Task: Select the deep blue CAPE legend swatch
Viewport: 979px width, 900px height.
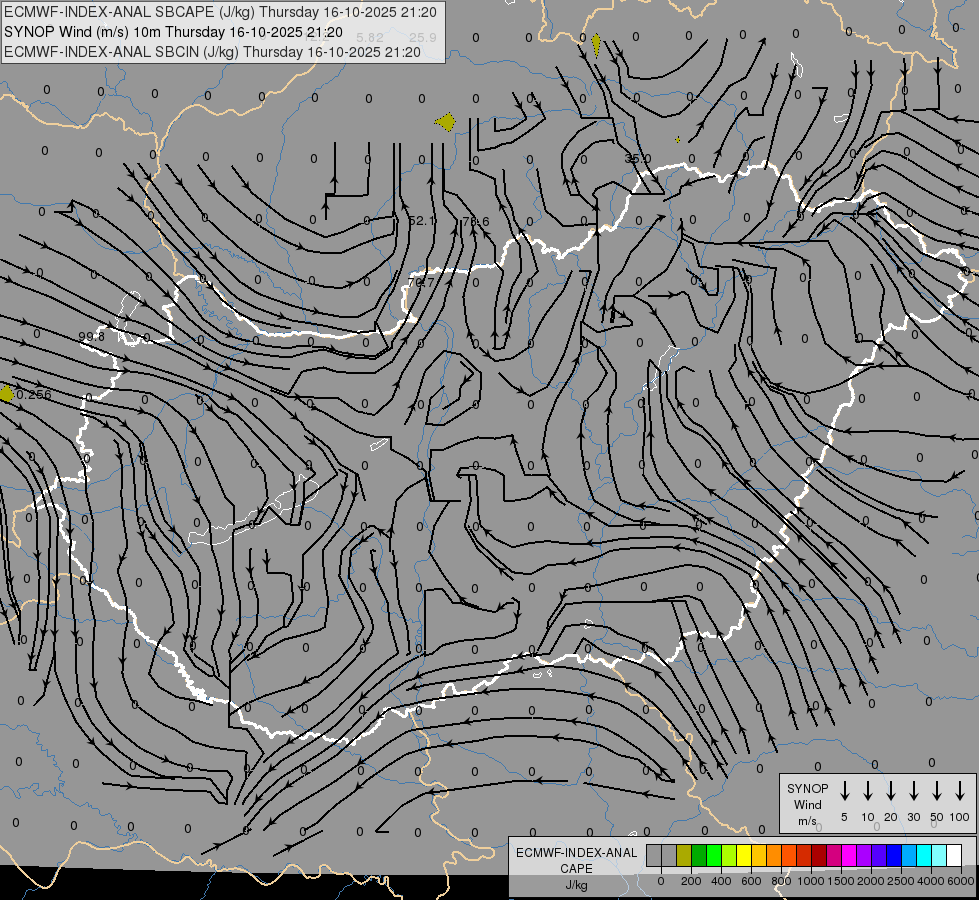Action: click(x=893, y=855)
